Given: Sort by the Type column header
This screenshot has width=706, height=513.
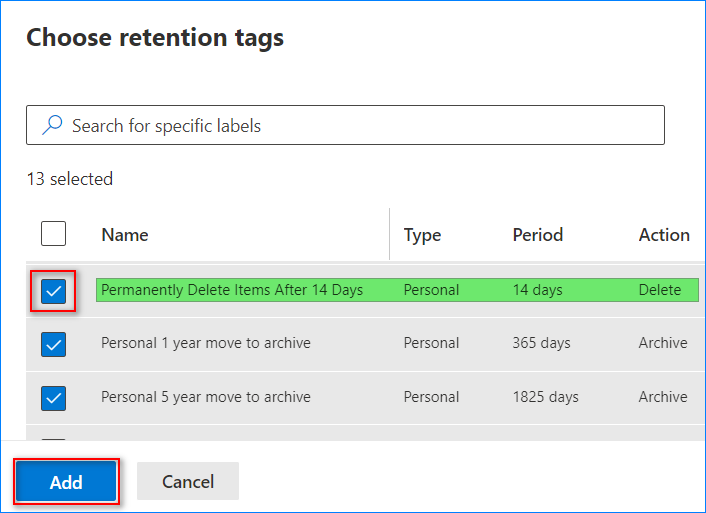Looking at the screenshot, I should pyautogui.click(x=422, y=235).
